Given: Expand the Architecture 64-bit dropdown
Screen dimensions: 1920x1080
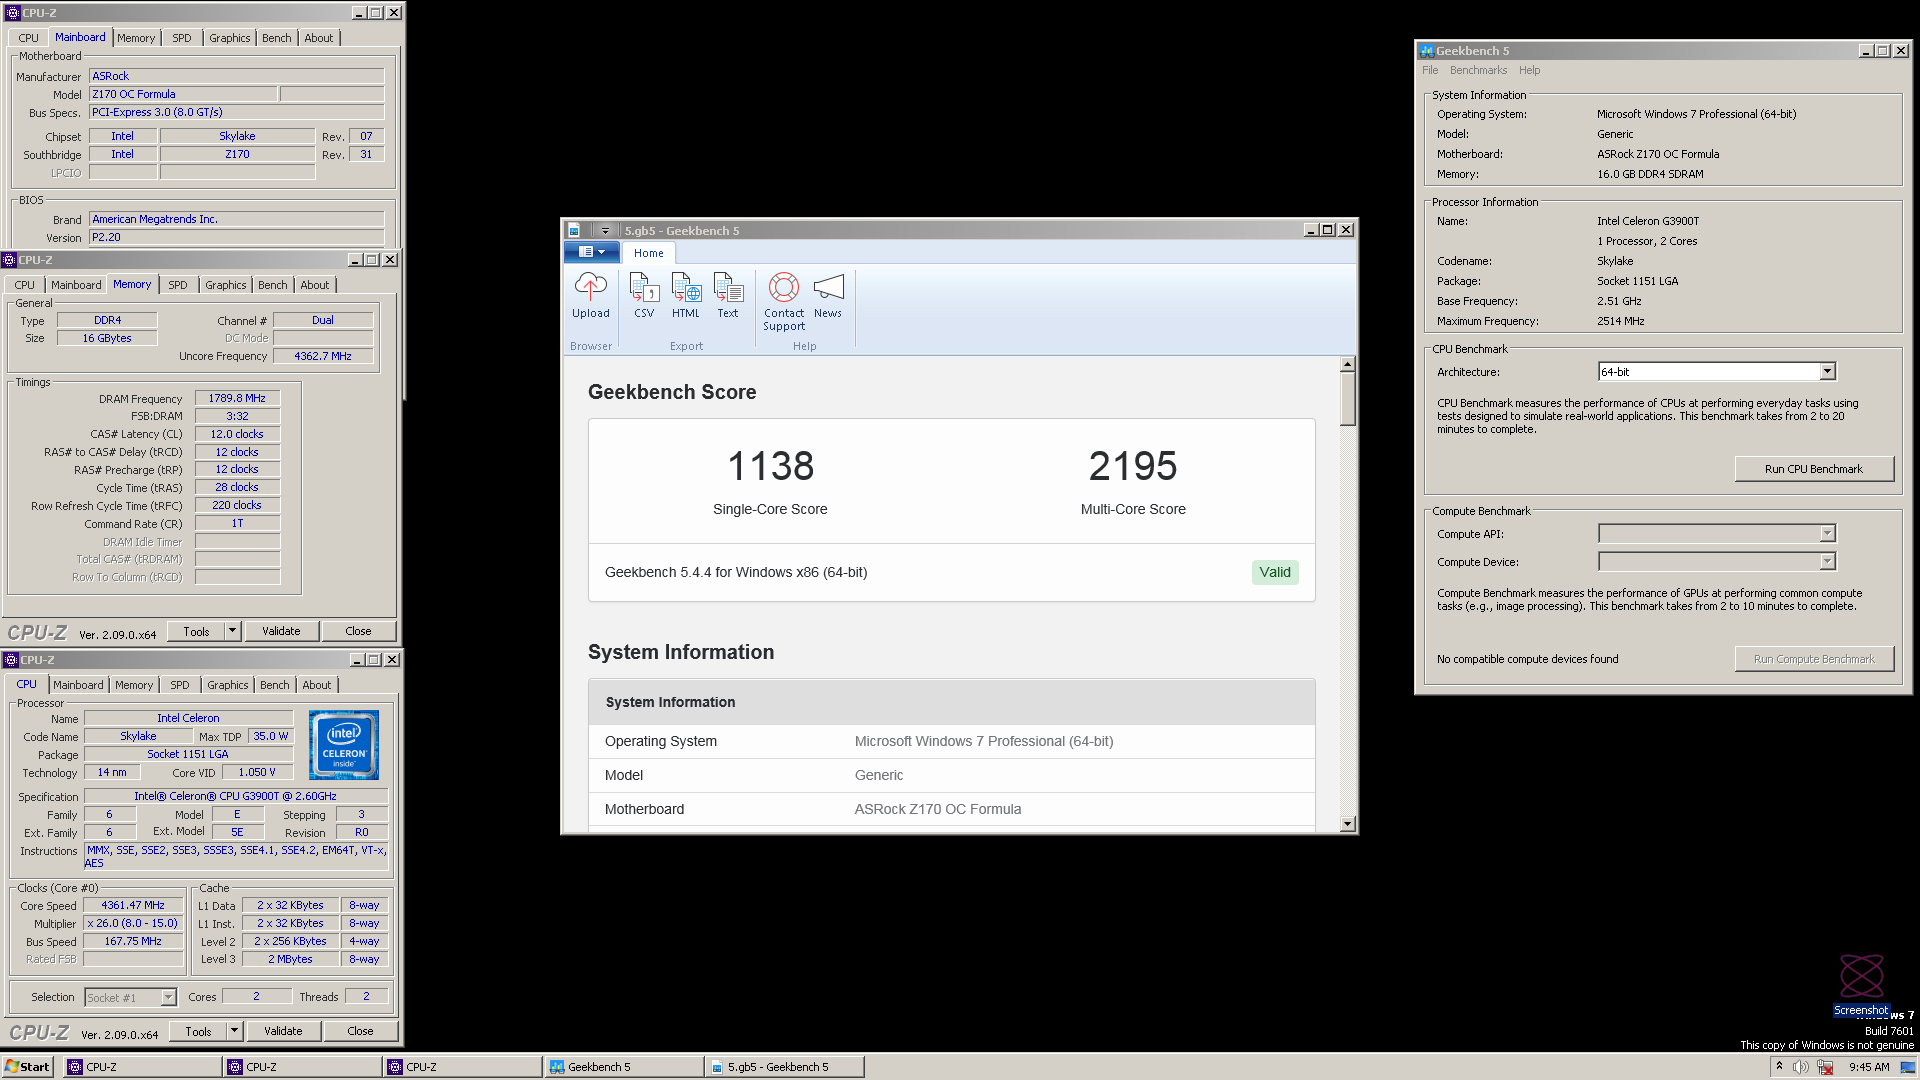Looking at the screenshot, I should pyautogui.click(x=1827, y=372).
